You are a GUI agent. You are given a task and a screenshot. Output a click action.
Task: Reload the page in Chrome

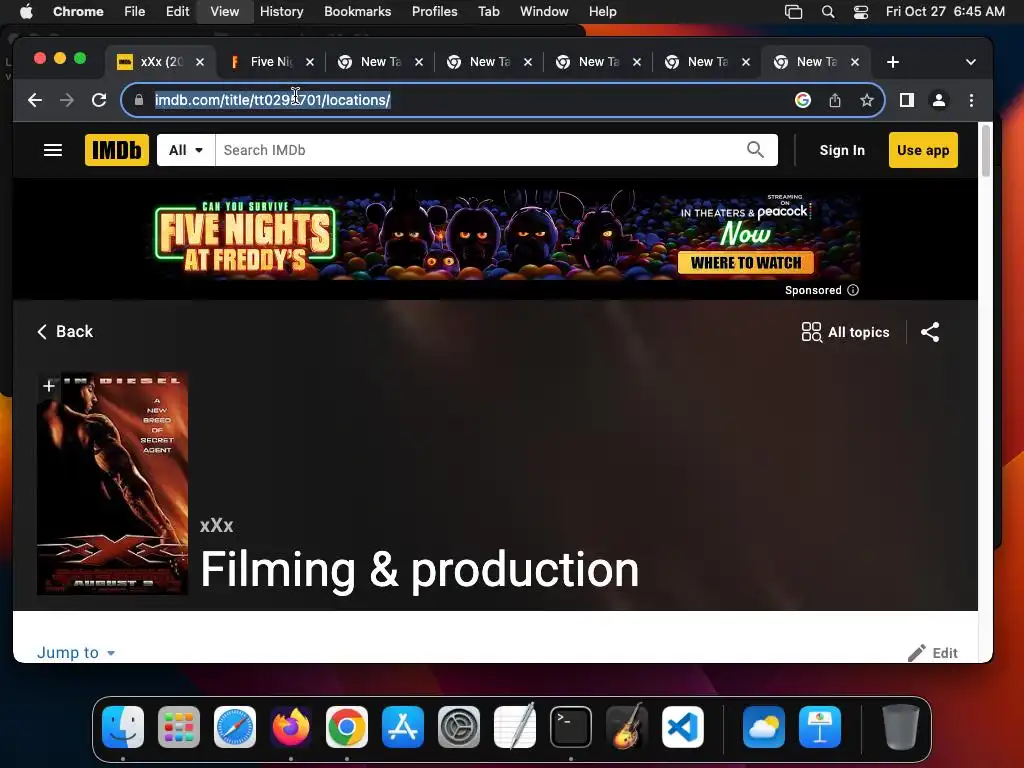click(99, 100)
